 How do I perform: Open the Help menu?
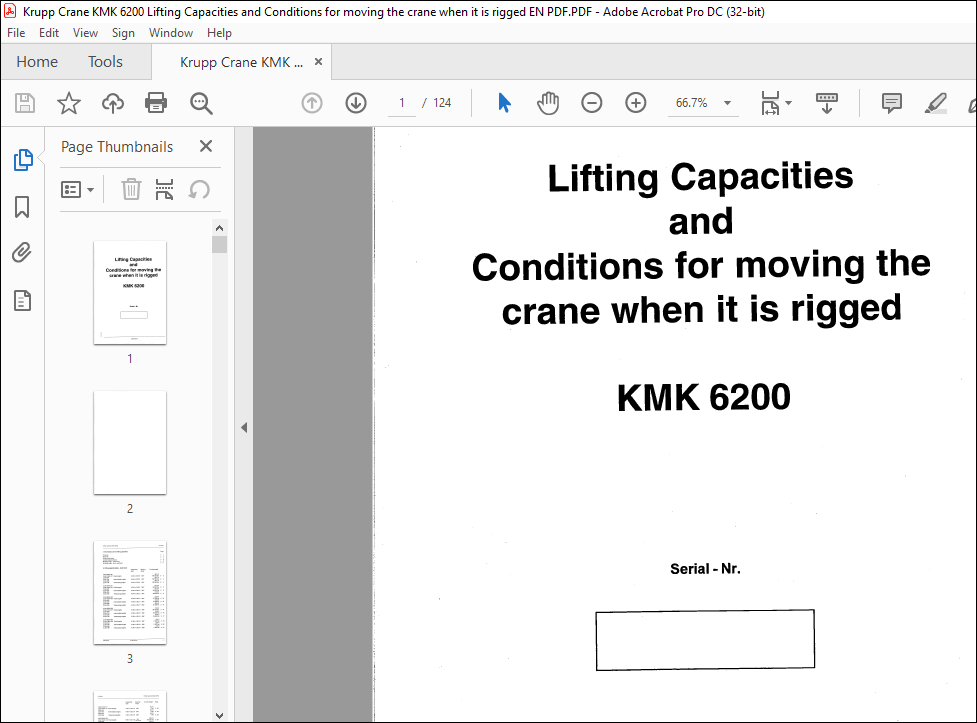tap(219, 32)
